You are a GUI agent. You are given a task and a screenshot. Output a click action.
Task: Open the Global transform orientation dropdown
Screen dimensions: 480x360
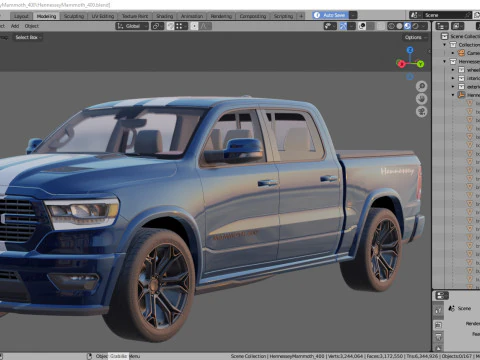(132, 26)
